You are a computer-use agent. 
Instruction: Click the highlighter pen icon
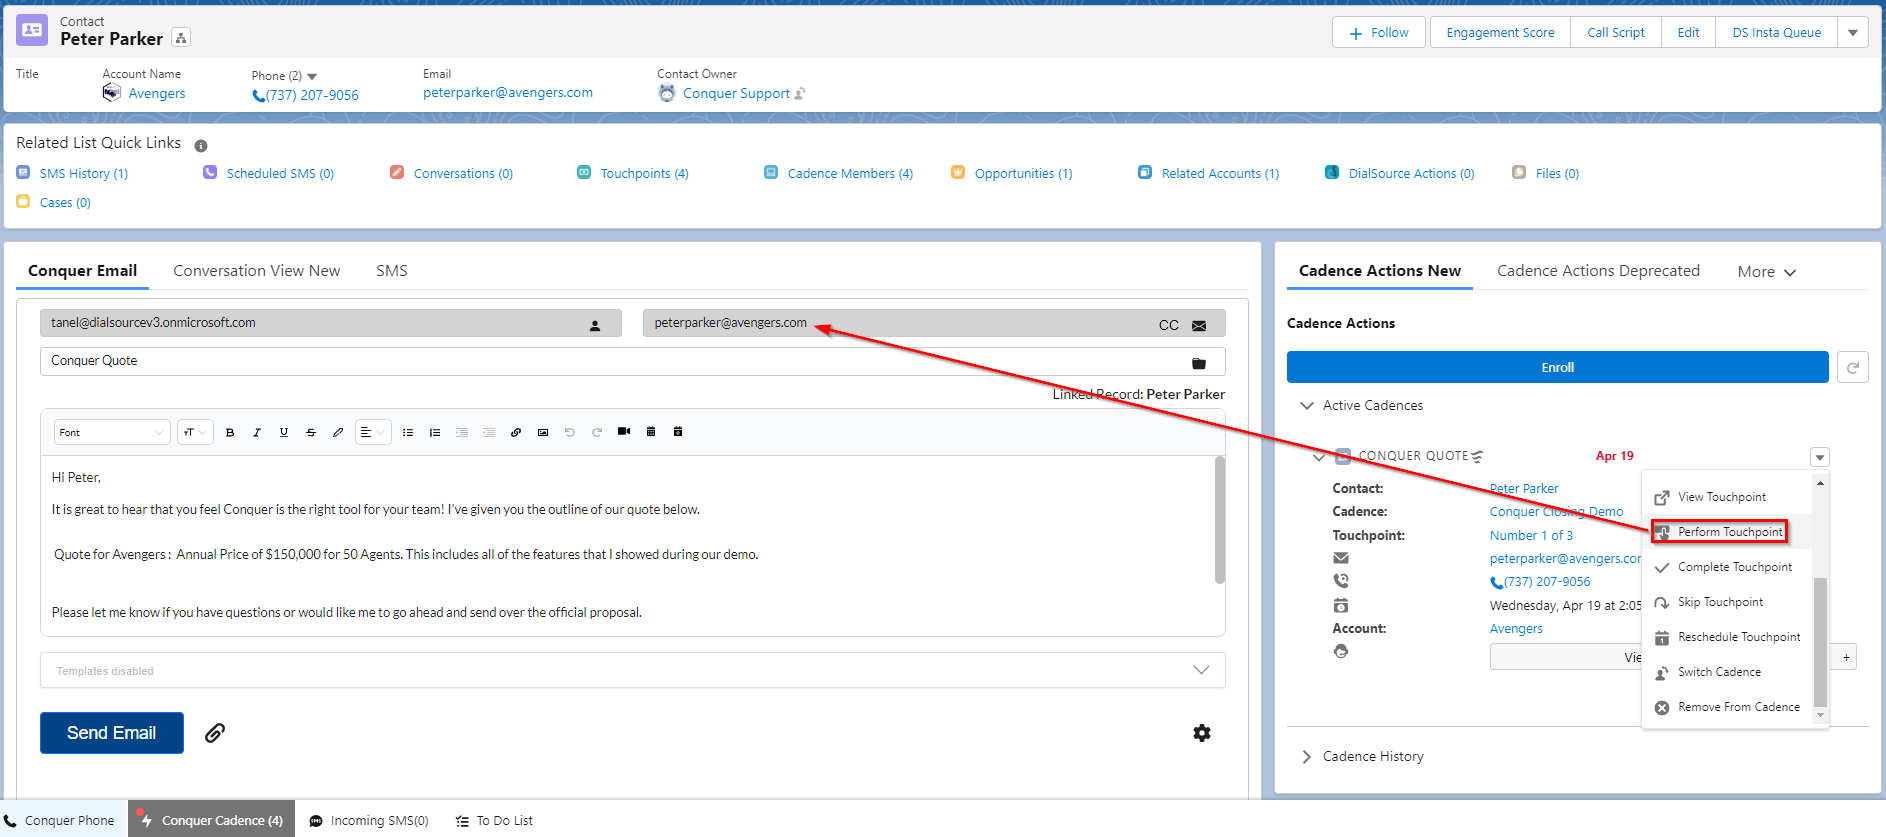(x=338, y=433)
